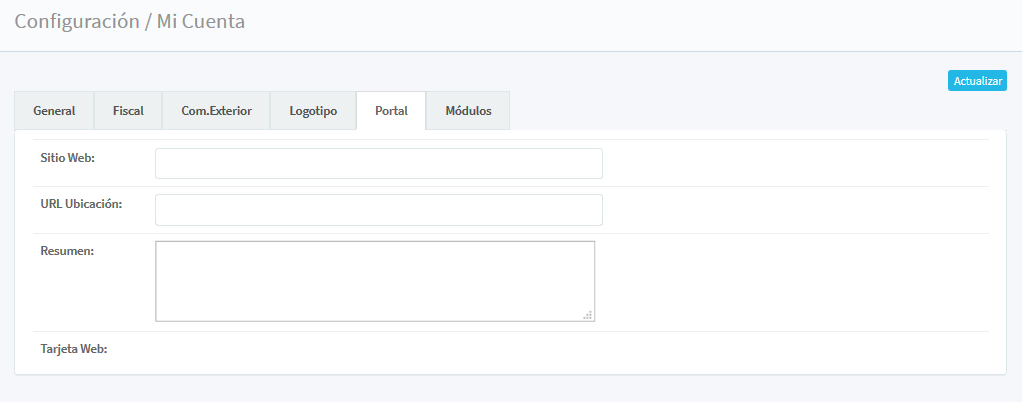Click the Resumen textarea resize handle
The width and height of the screenshot is (1022, 402).
[588, 315]
